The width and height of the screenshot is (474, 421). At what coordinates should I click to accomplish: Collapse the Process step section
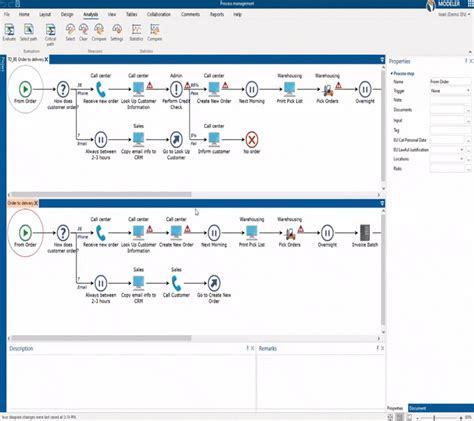tap(392, 73)
